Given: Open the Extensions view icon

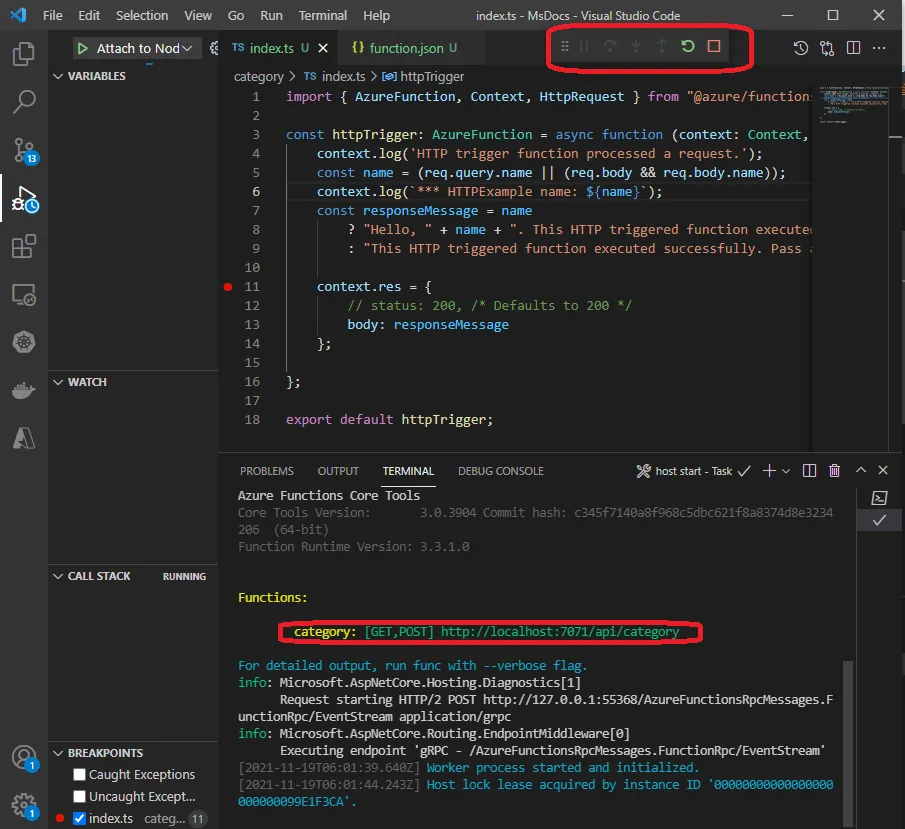Looking at the screenshot, I should coord(24,247).
